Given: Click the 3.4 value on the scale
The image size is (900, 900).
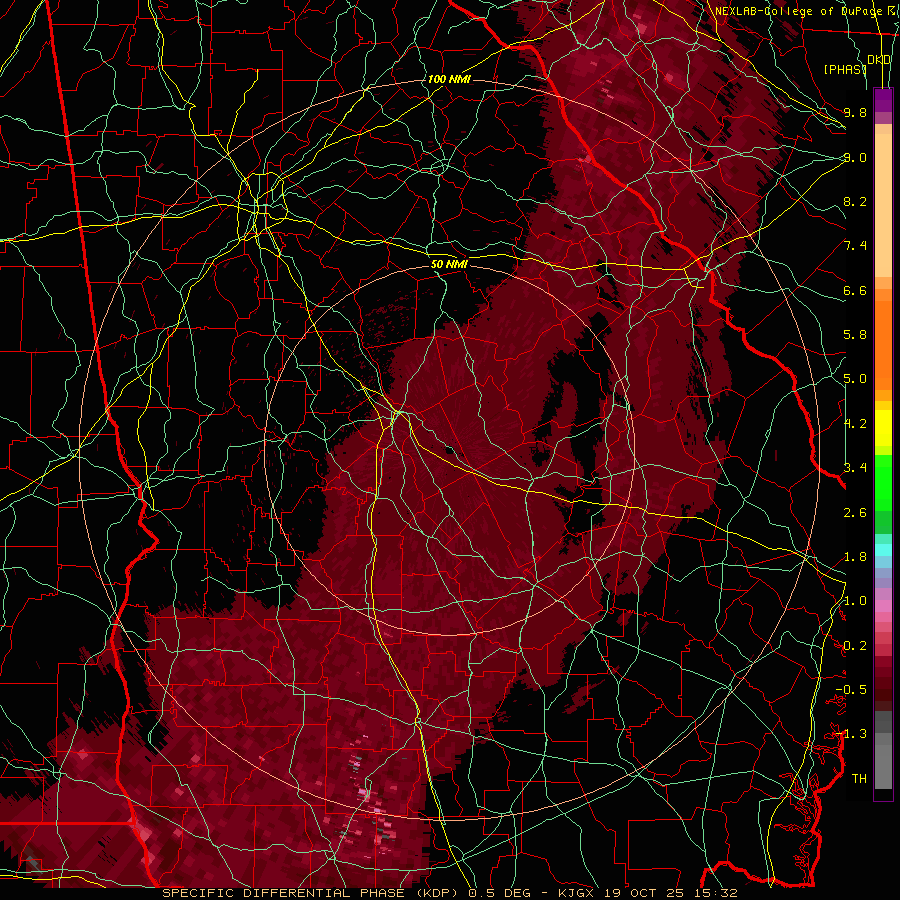Looking at the screenshot, I should pos(855,467).
